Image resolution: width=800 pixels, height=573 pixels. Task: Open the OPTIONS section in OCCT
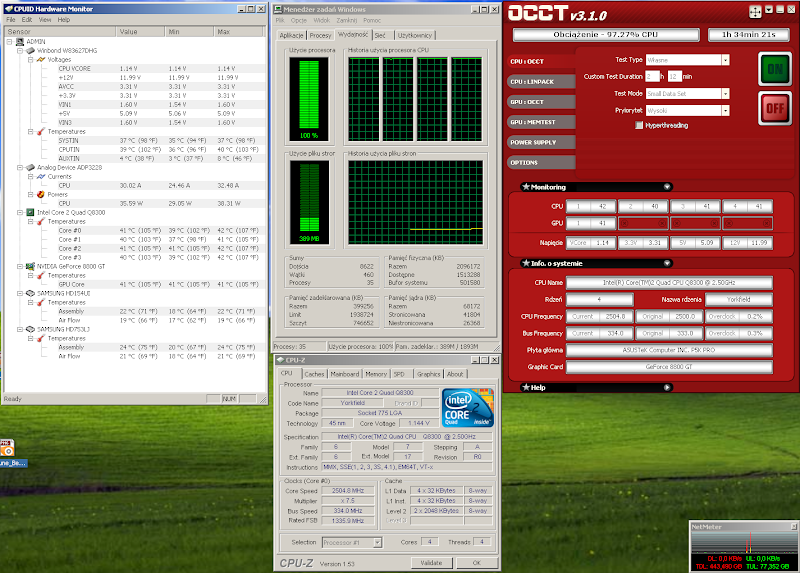pos(541,162)
